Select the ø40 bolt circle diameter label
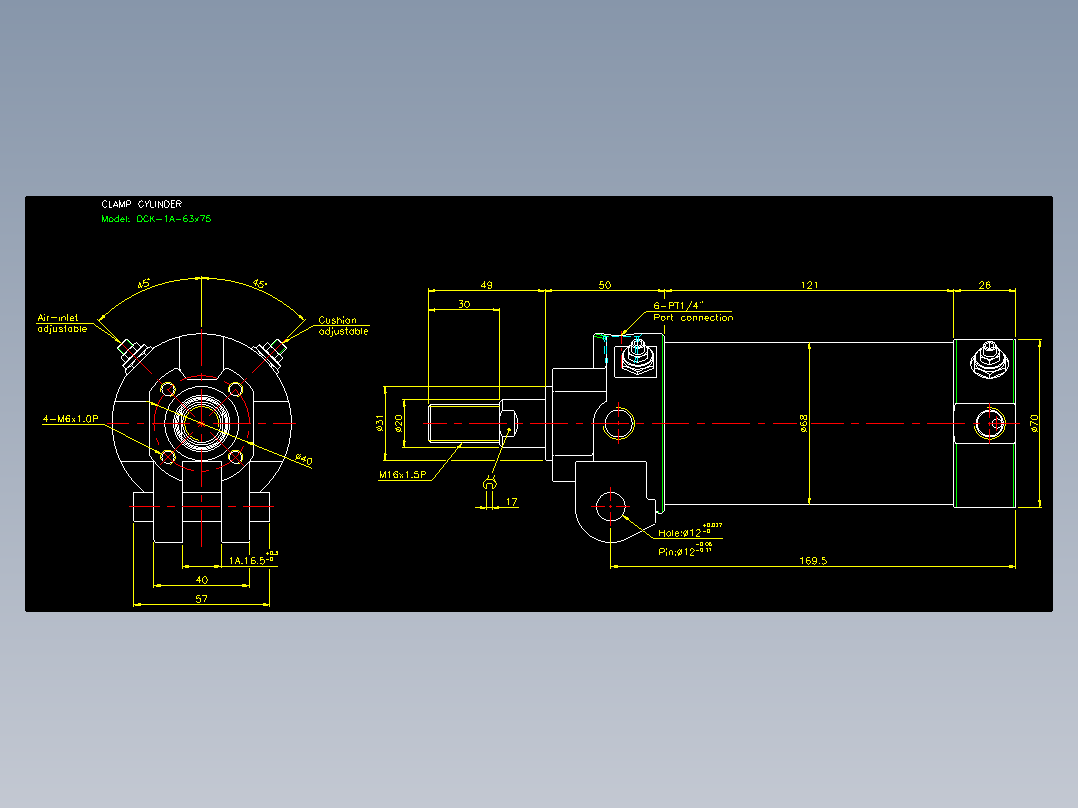 [x=303, y=459]
